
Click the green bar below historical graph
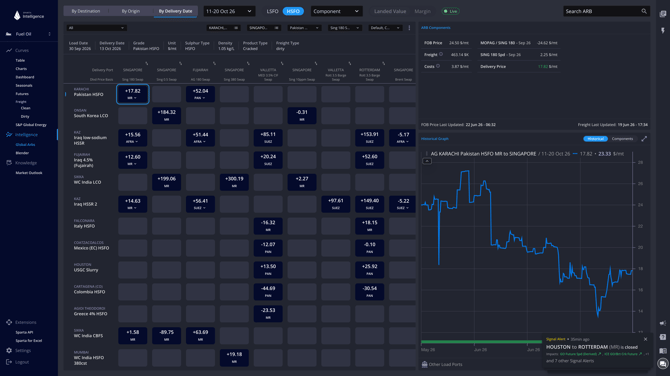(x=482, y=342)
